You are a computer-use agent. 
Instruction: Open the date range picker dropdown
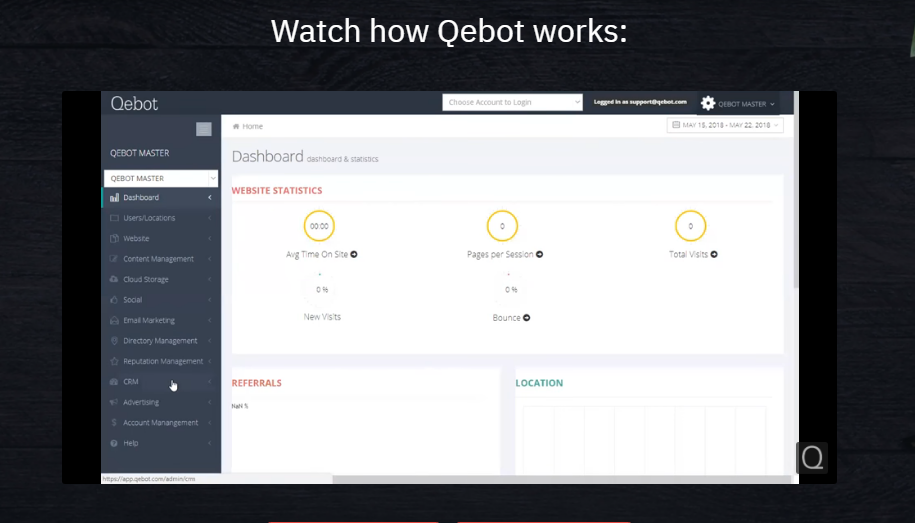coord(726,125)
